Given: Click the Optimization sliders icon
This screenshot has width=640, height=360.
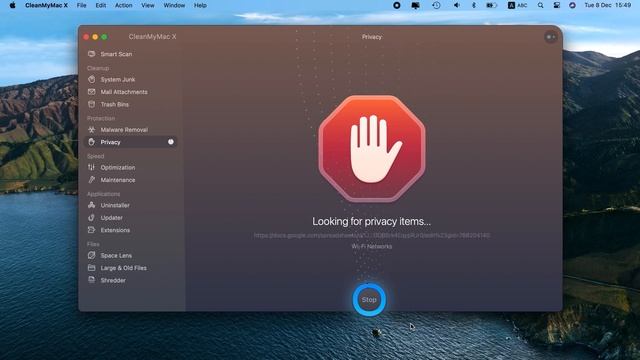Looking at the screenshot, I should coord(91,167).
